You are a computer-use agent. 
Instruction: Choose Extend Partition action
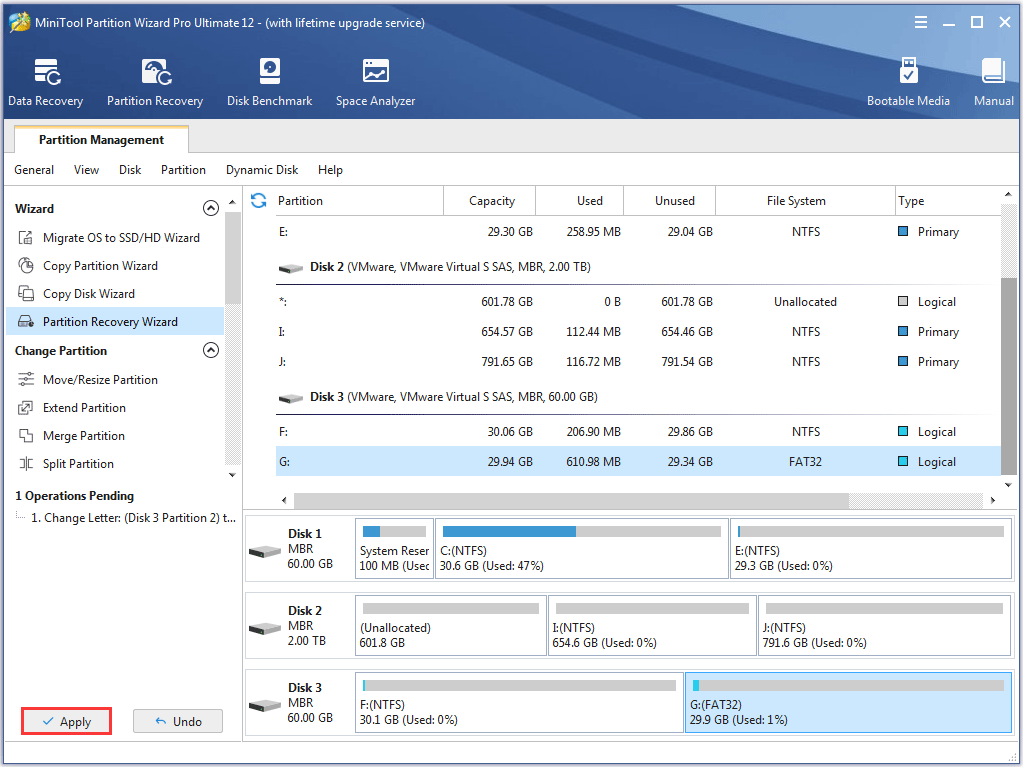pyautogui.click(x=84, y=408)
